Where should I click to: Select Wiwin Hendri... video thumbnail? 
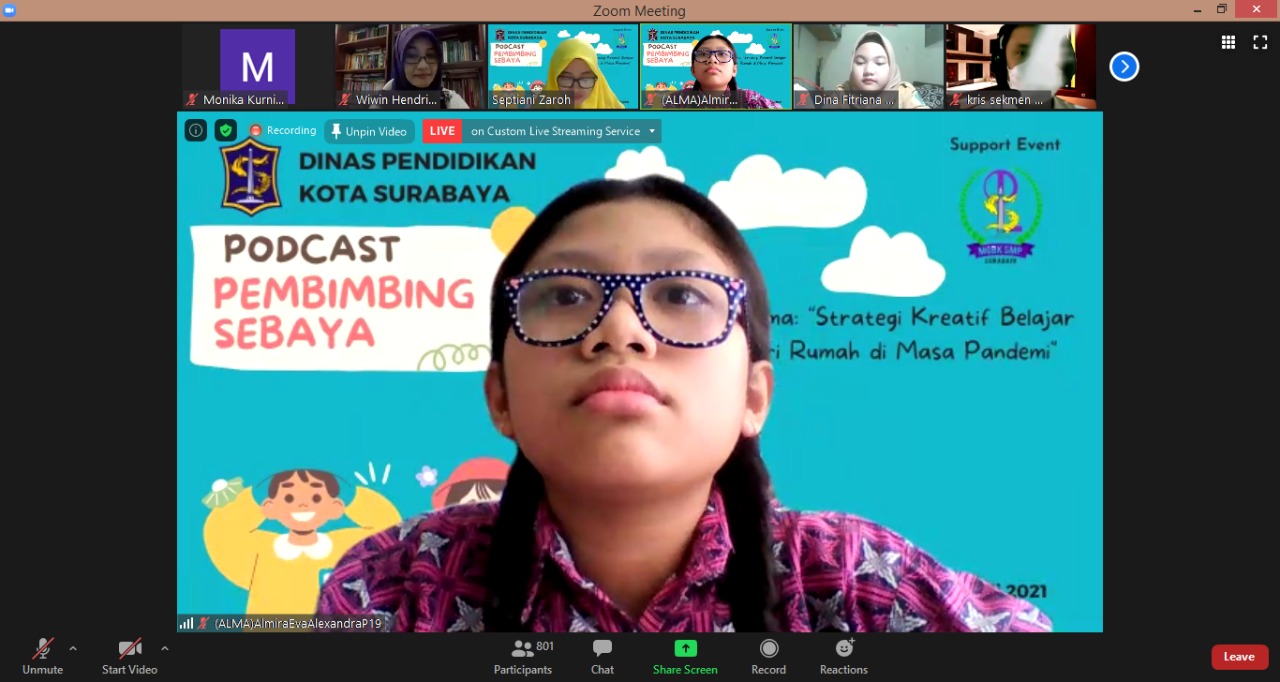[x=410, y=67]
